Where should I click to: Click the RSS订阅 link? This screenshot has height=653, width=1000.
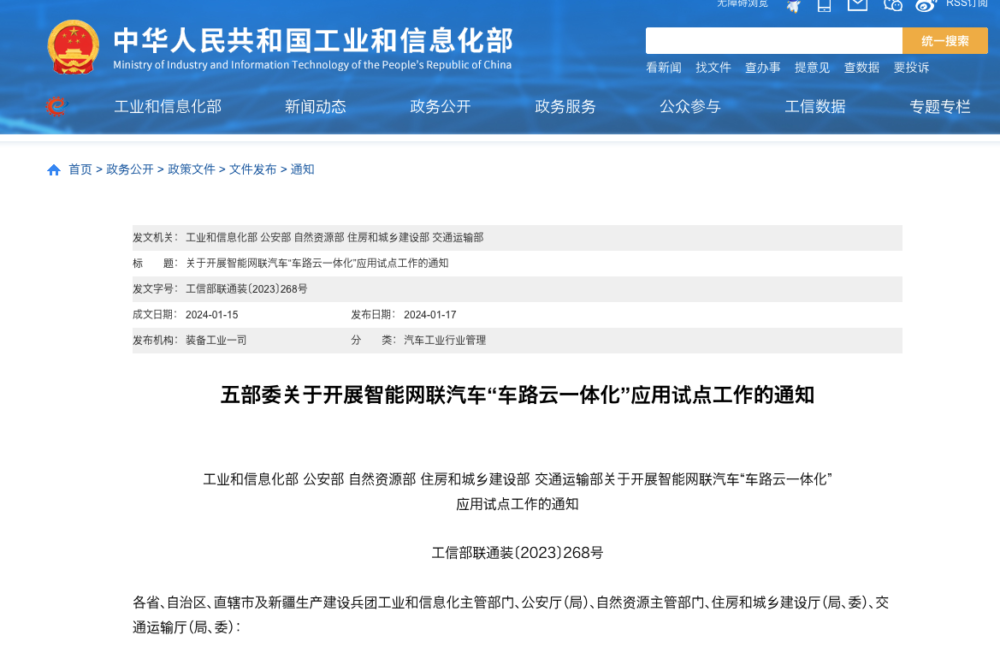966,4
